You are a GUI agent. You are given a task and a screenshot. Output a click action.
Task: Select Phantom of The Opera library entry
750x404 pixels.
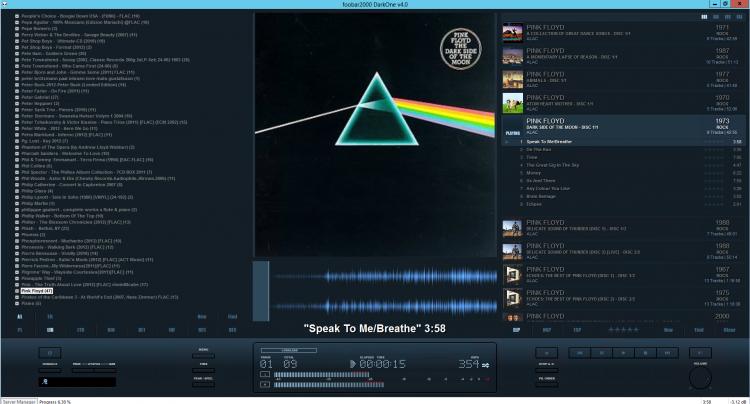78,147
